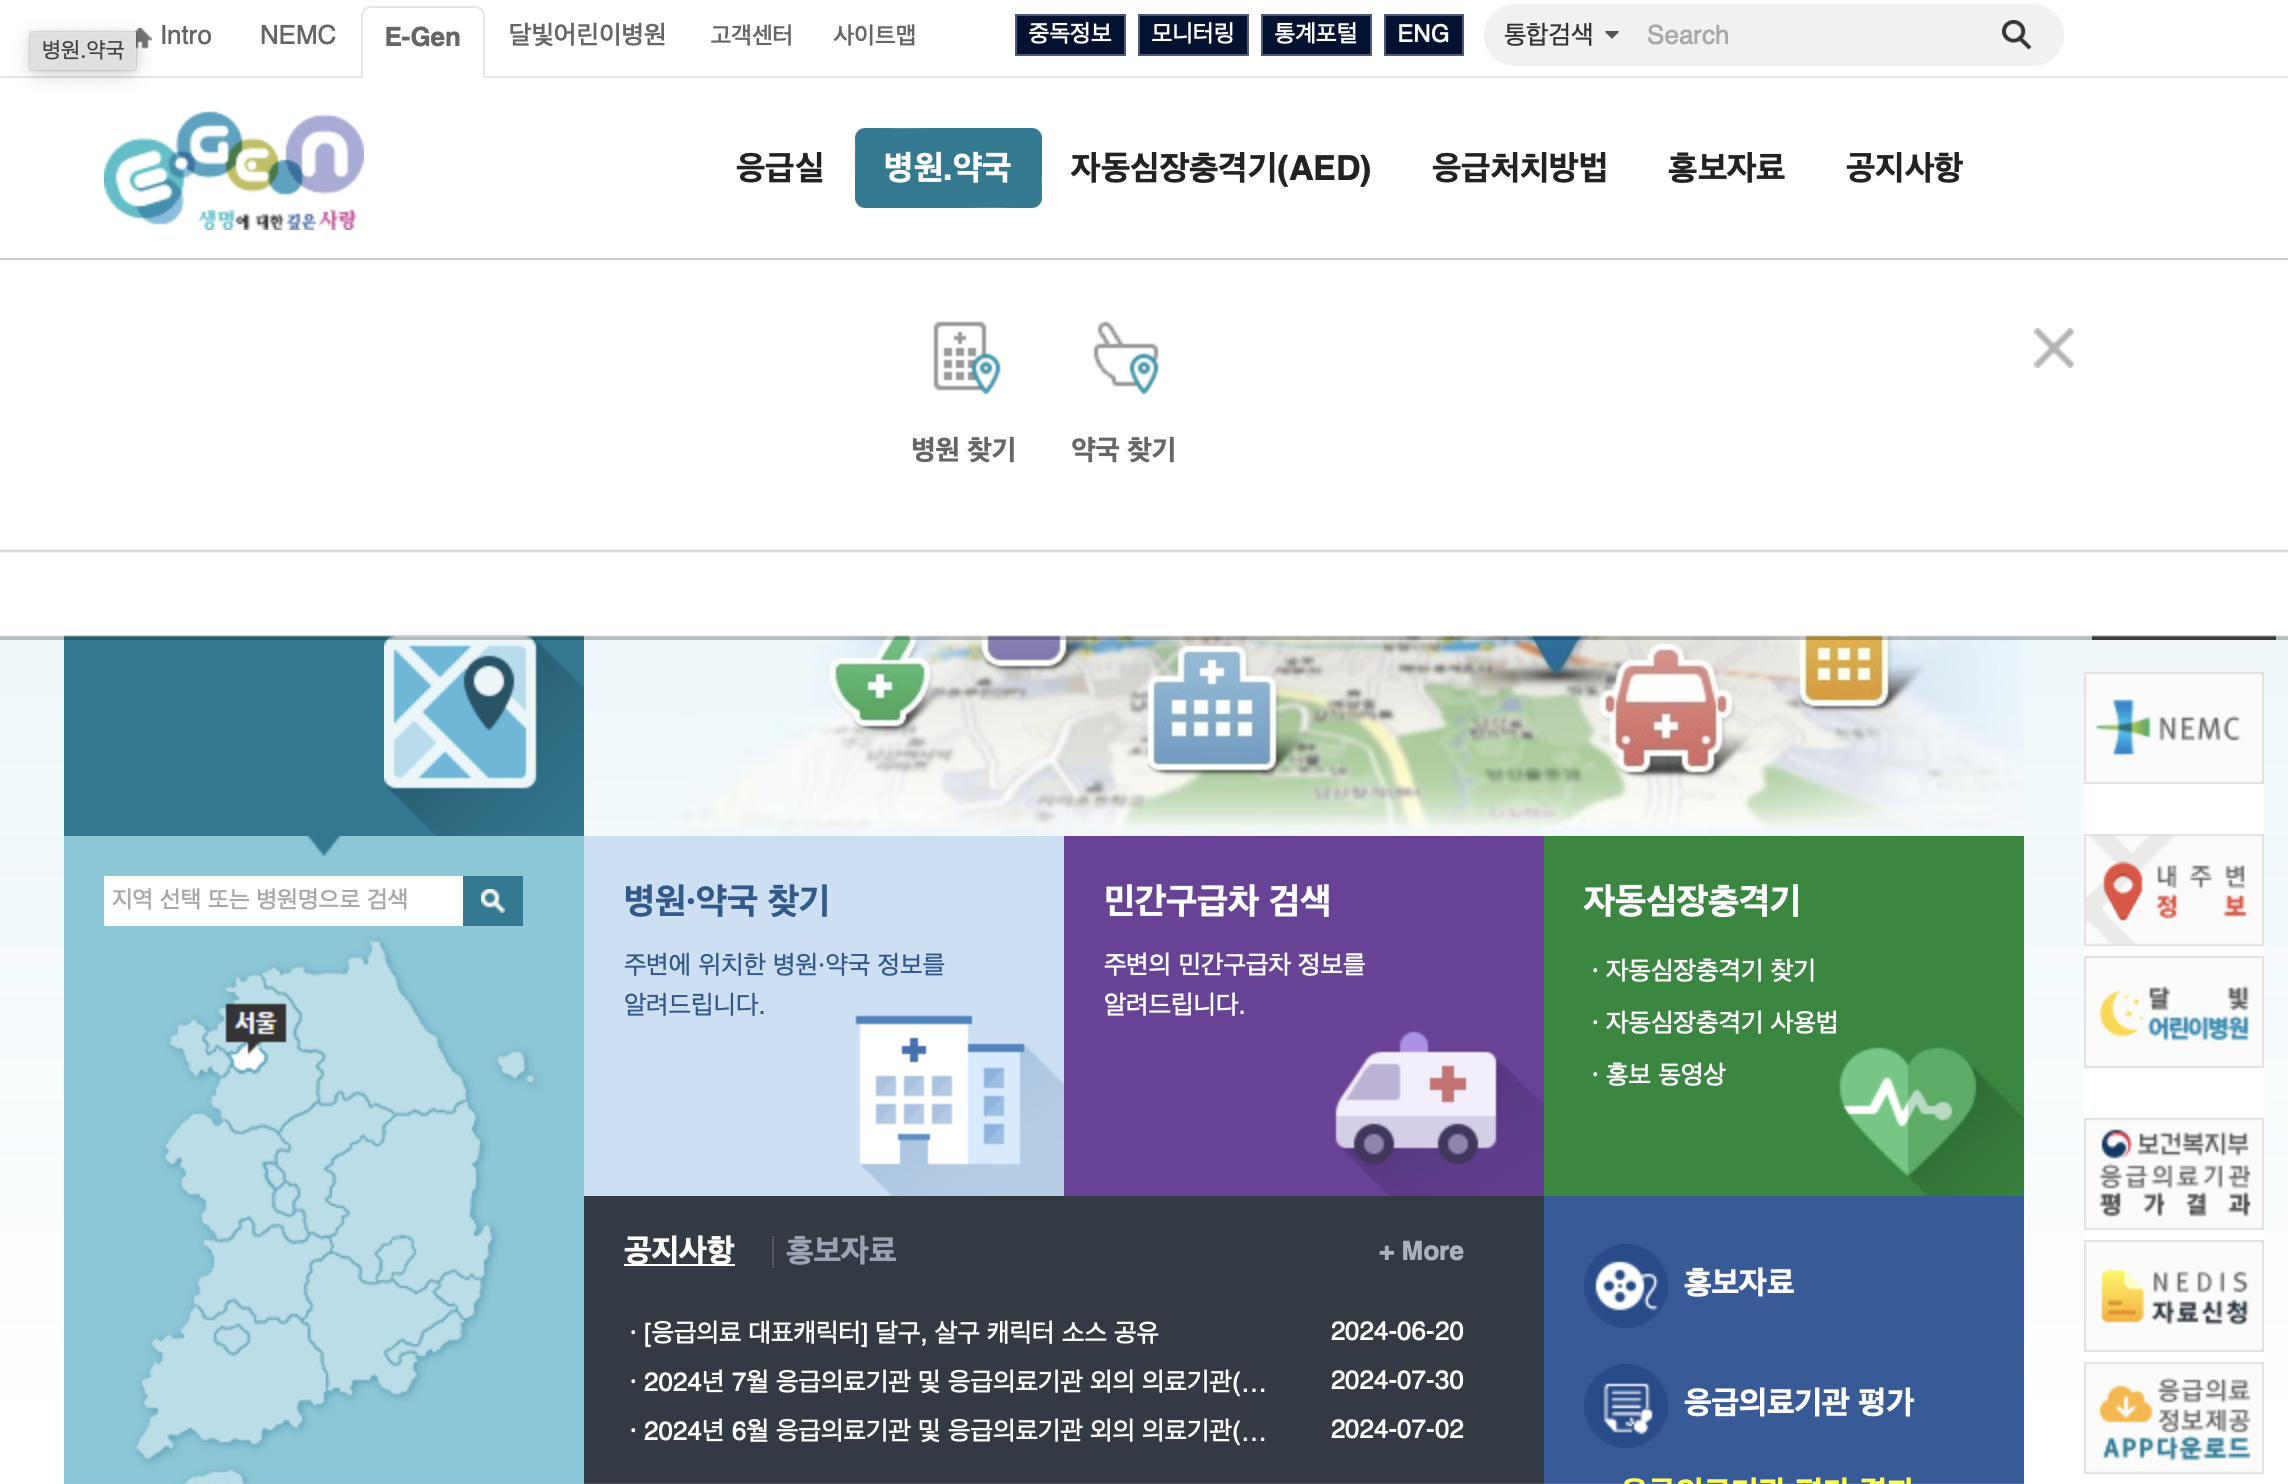
Task: Click the 응급의료기관 평가 document icon
Action: tap(1624, 1404)
